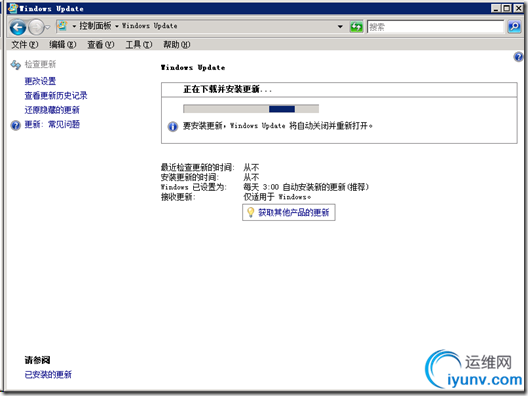Open the 查看(V) menu
Viewport: 528px width, 396px height.
pos(101,44)
